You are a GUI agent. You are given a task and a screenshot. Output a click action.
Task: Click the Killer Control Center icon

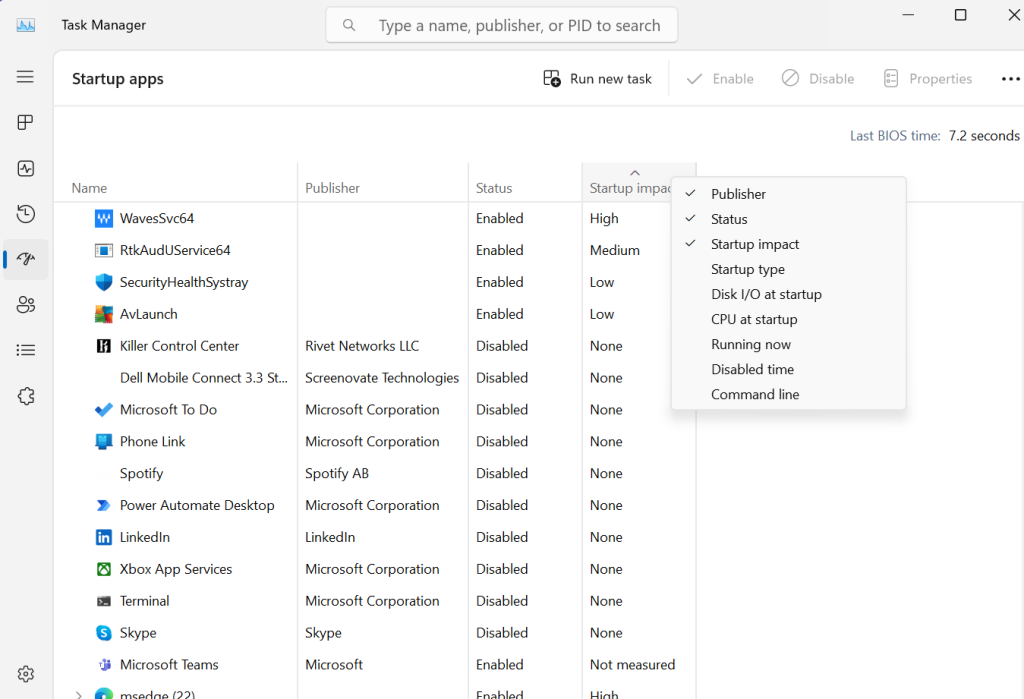[104, 346]
